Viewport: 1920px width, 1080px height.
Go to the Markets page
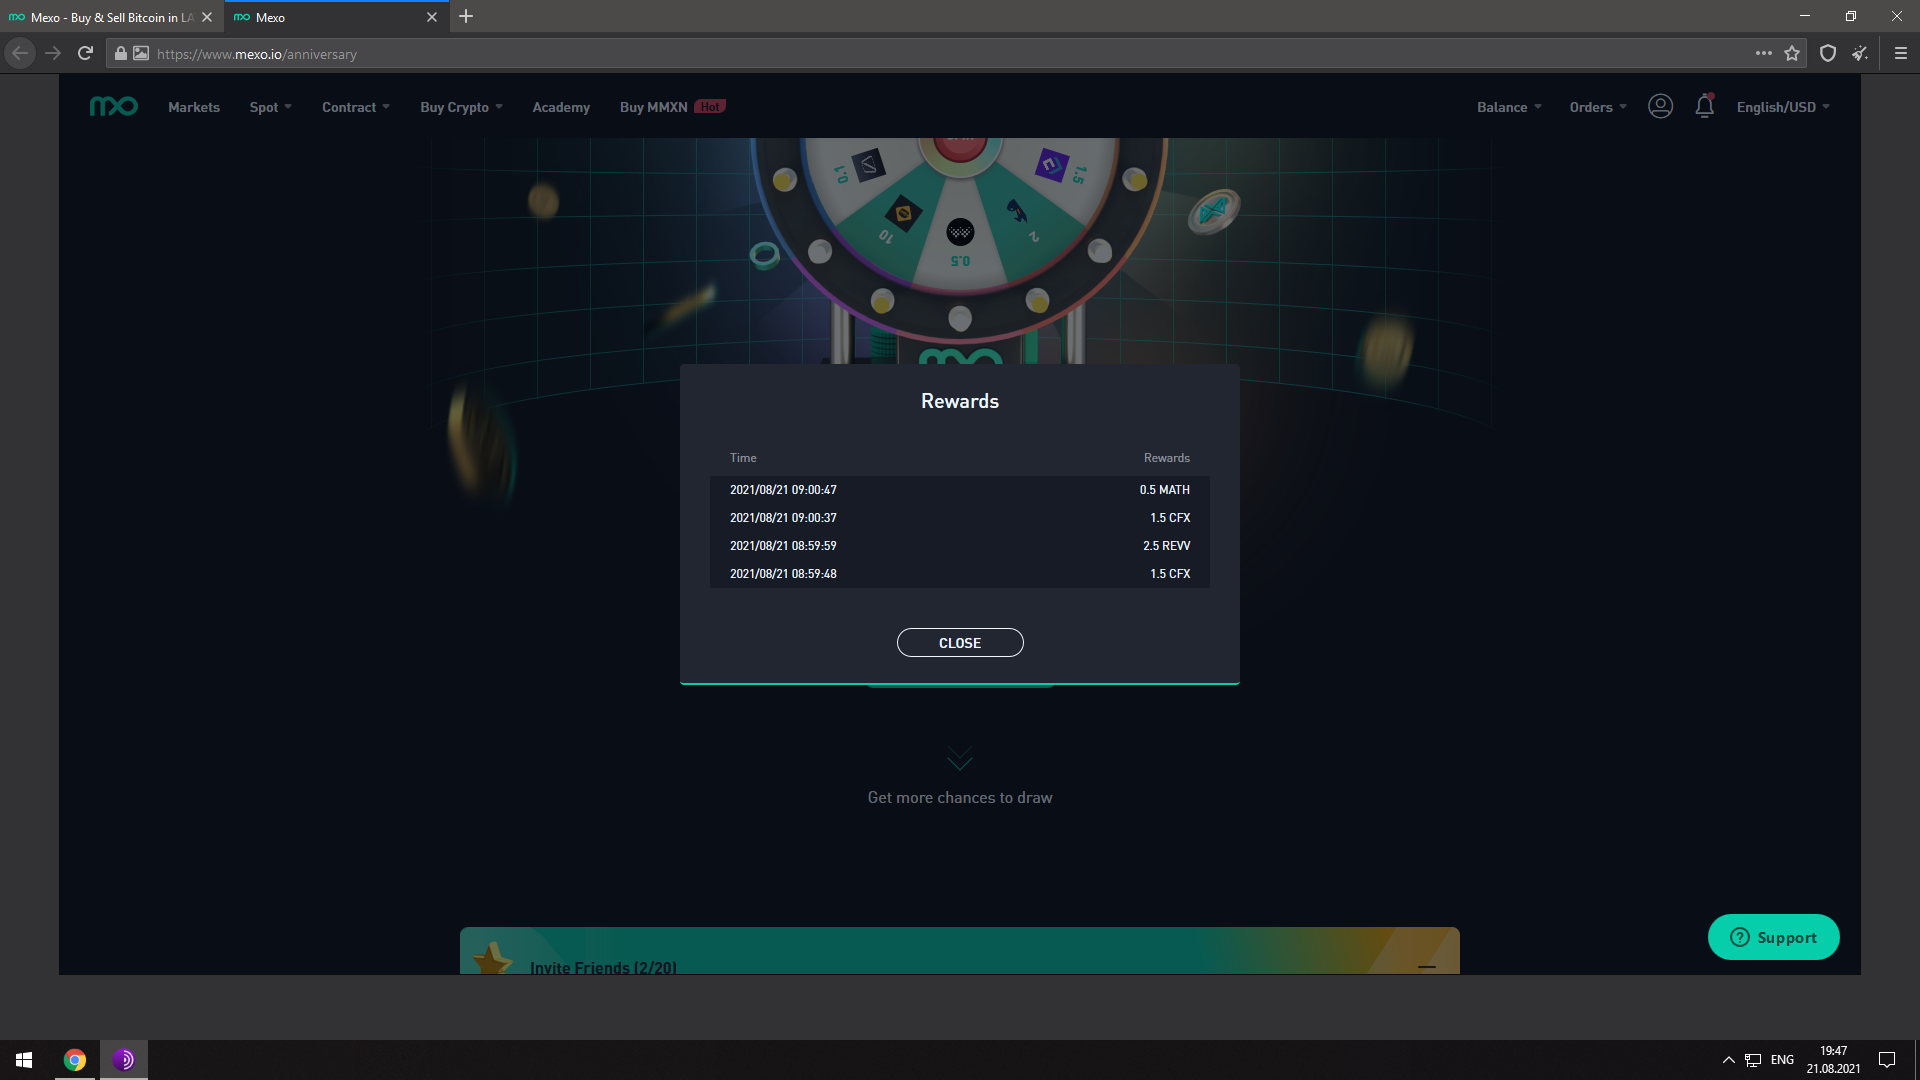pos(194,107)
